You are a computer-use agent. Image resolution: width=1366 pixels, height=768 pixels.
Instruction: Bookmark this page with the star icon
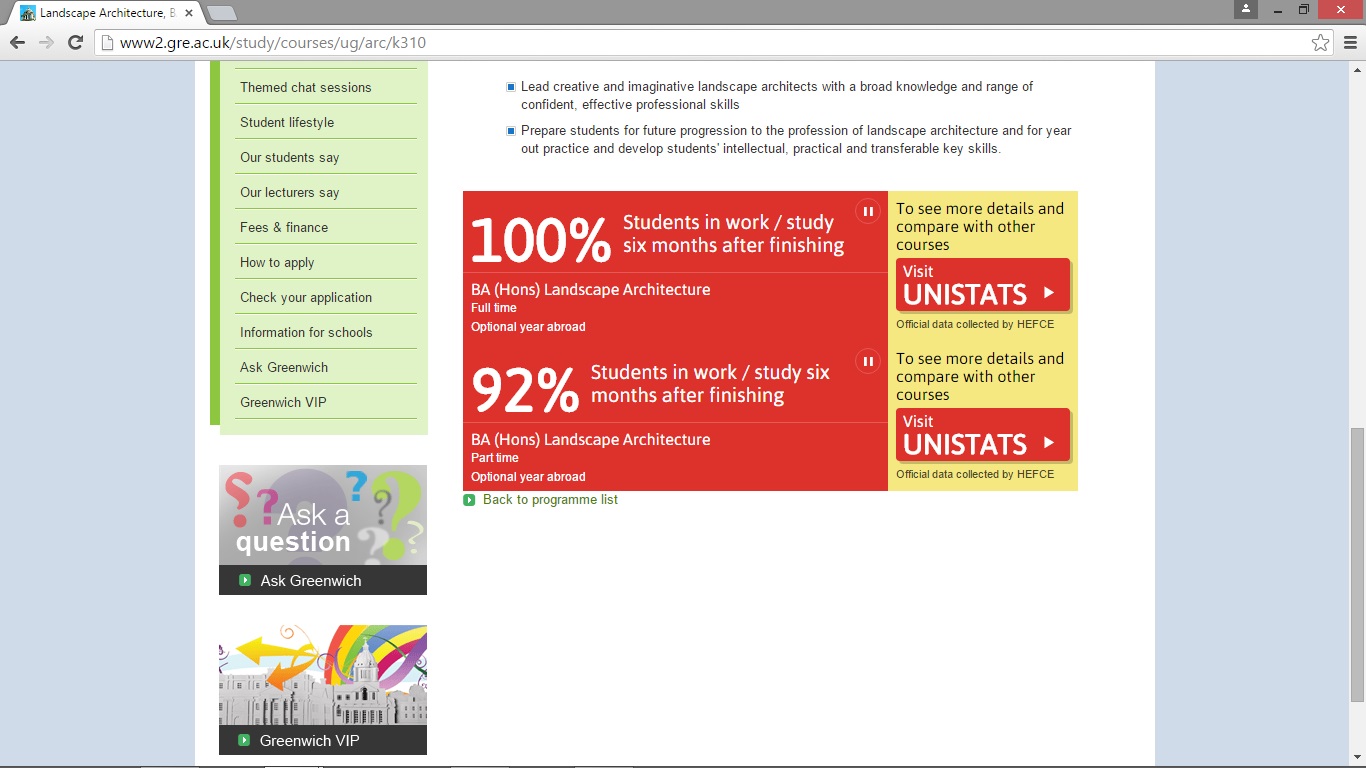point(1320,43)
